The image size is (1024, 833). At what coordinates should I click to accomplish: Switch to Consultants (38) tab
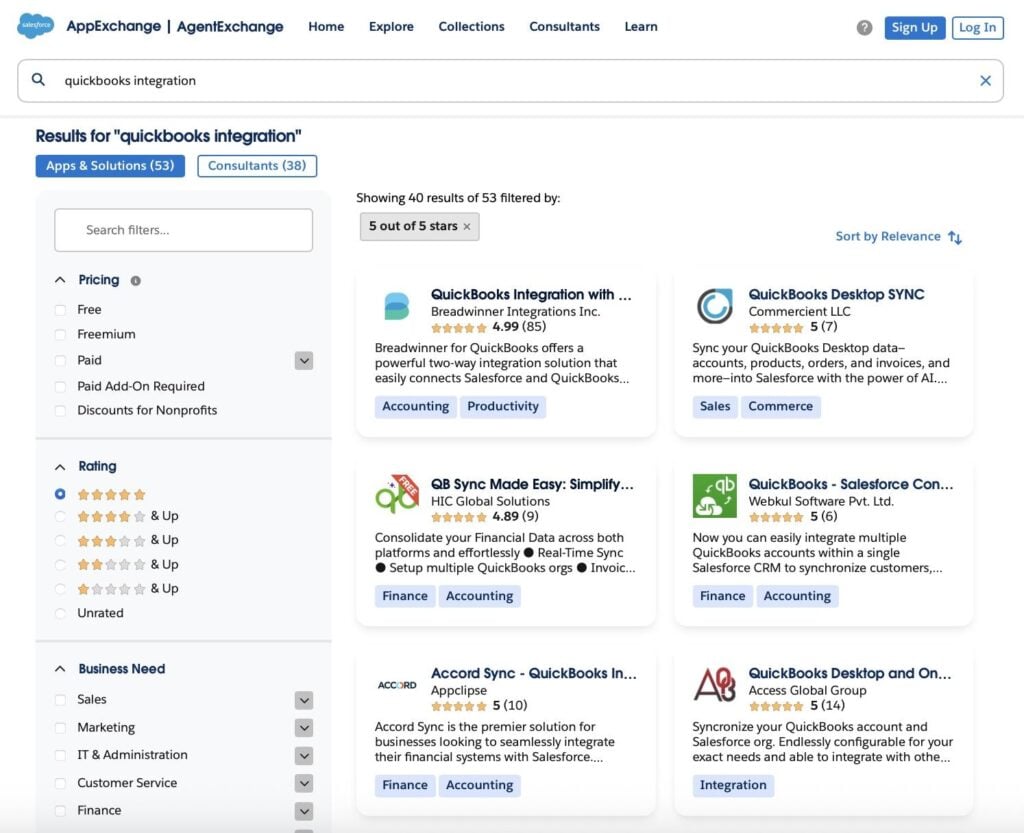point(257,166)
